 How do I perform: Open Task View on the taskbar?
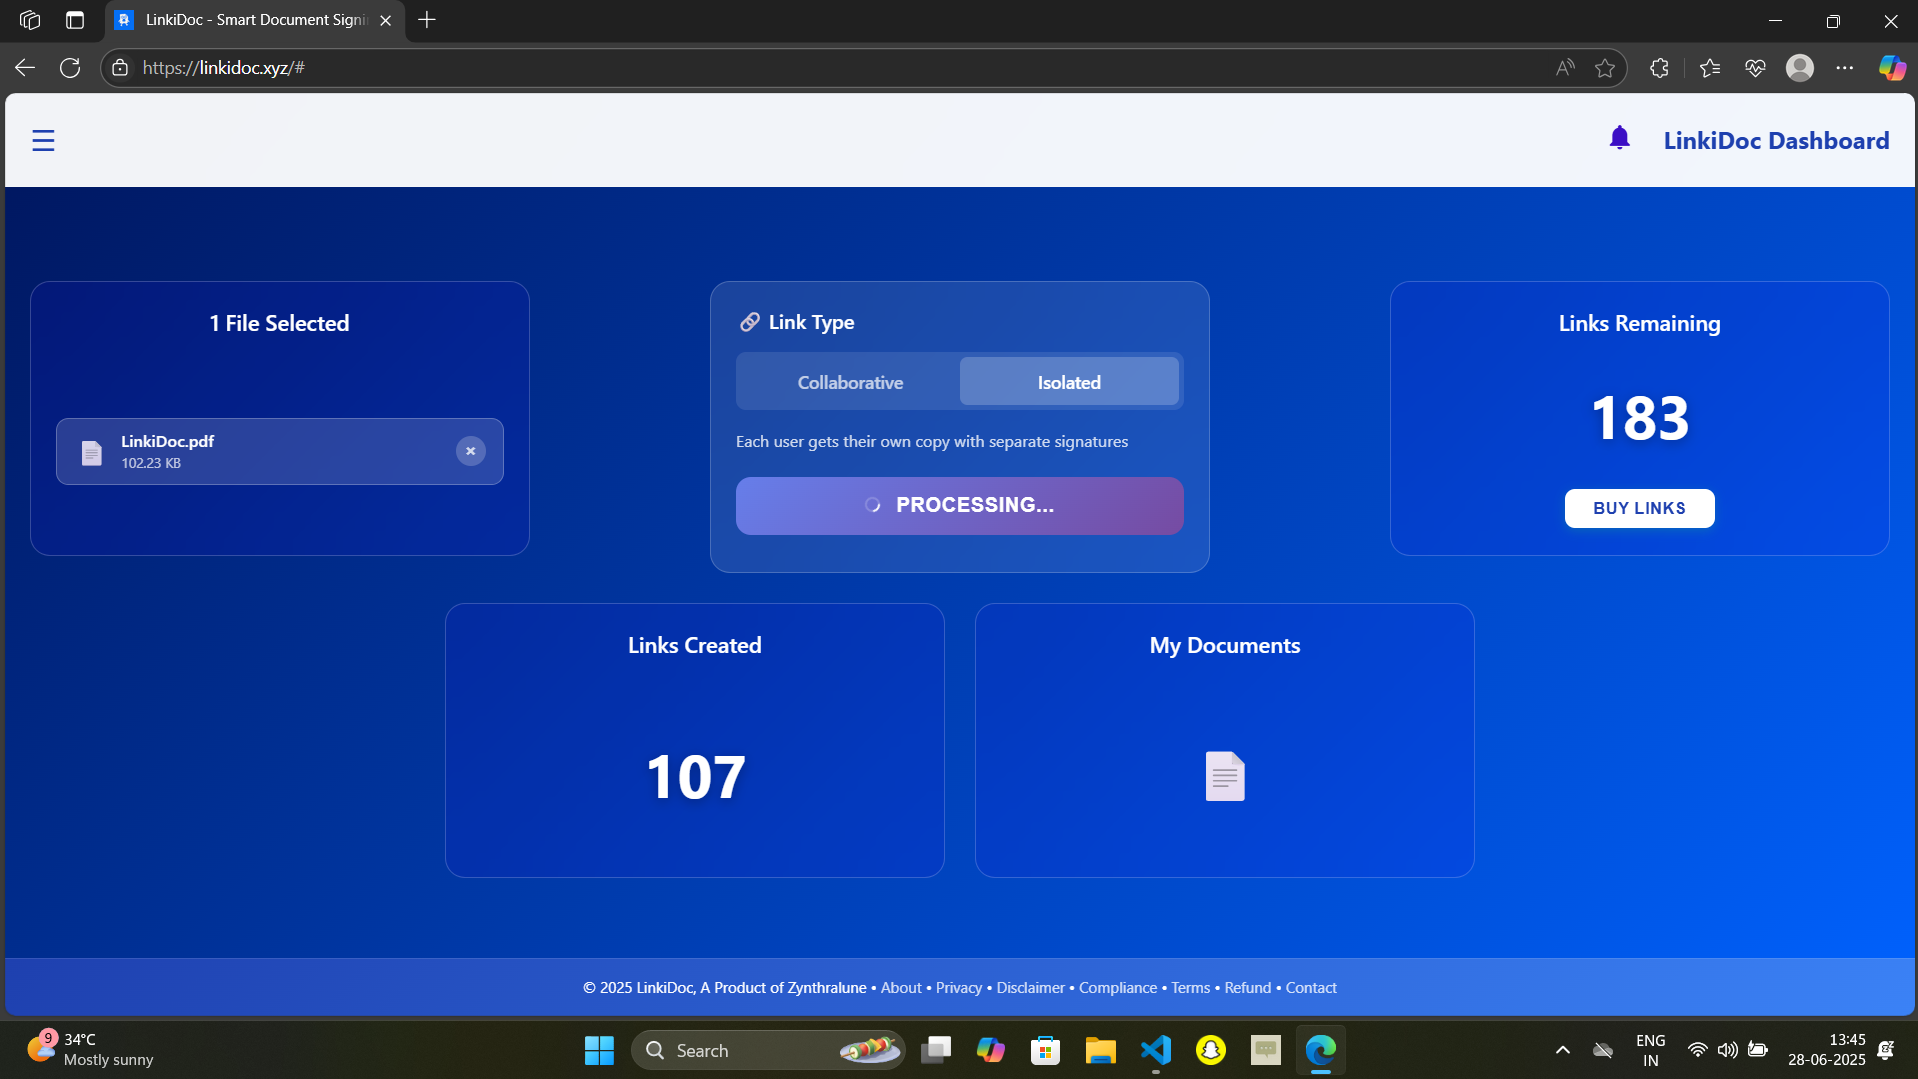tap(936, 1050)
